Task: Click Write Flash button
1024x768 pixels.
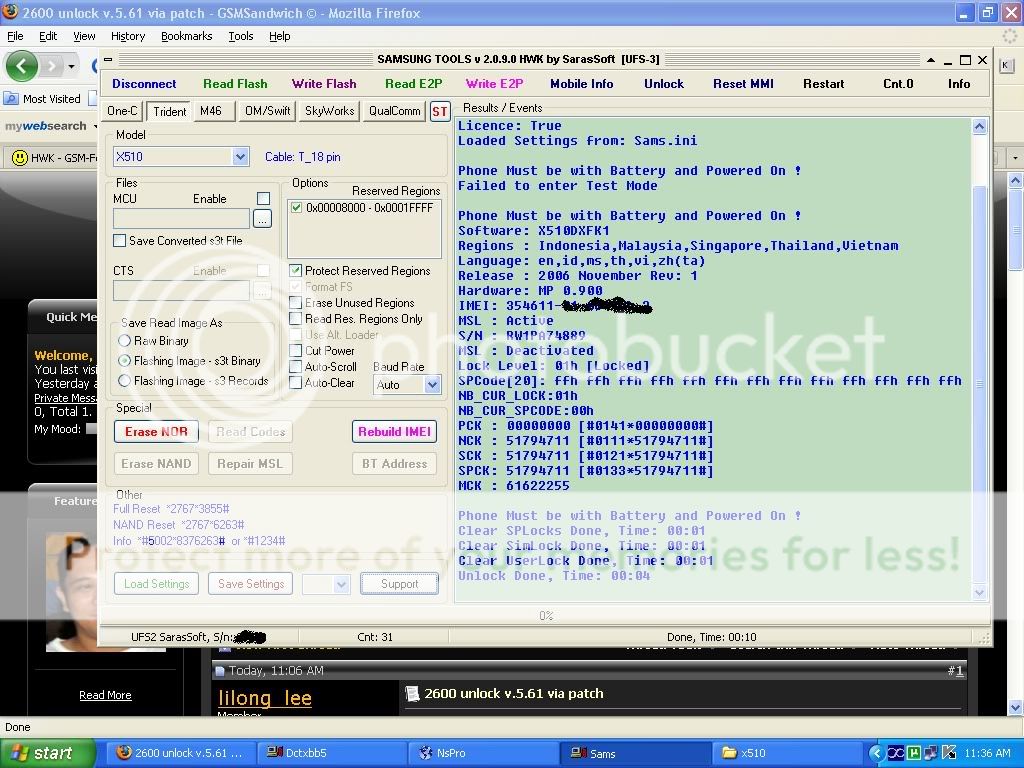Action: [324, 84]
